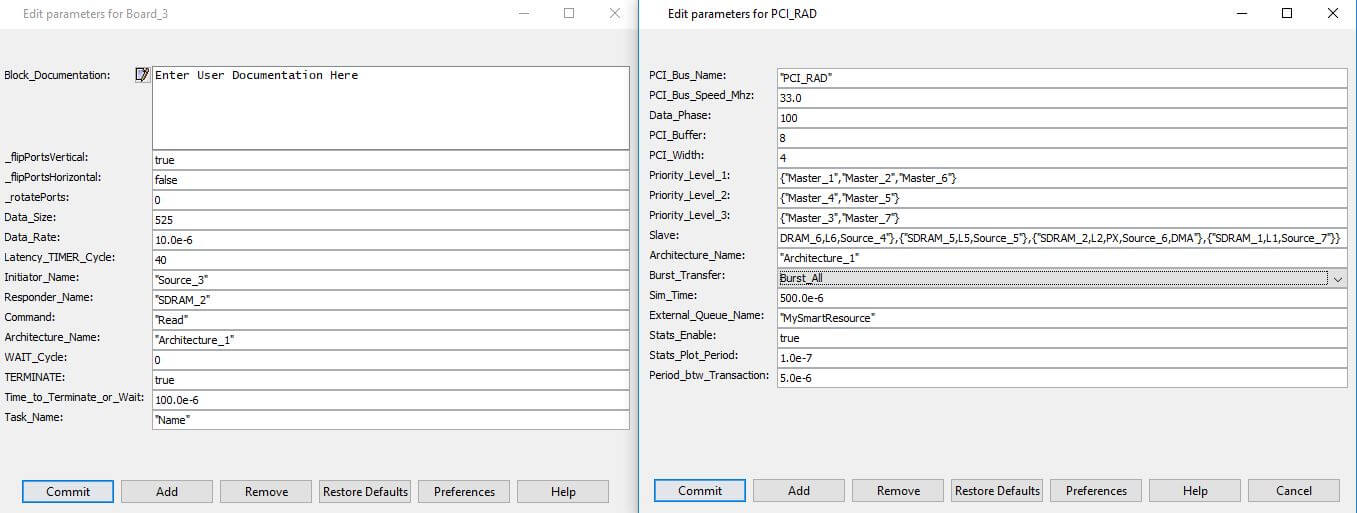The image size is (1357, 513).
Task: Click the Block_Documentation text area
Action: 390,108
